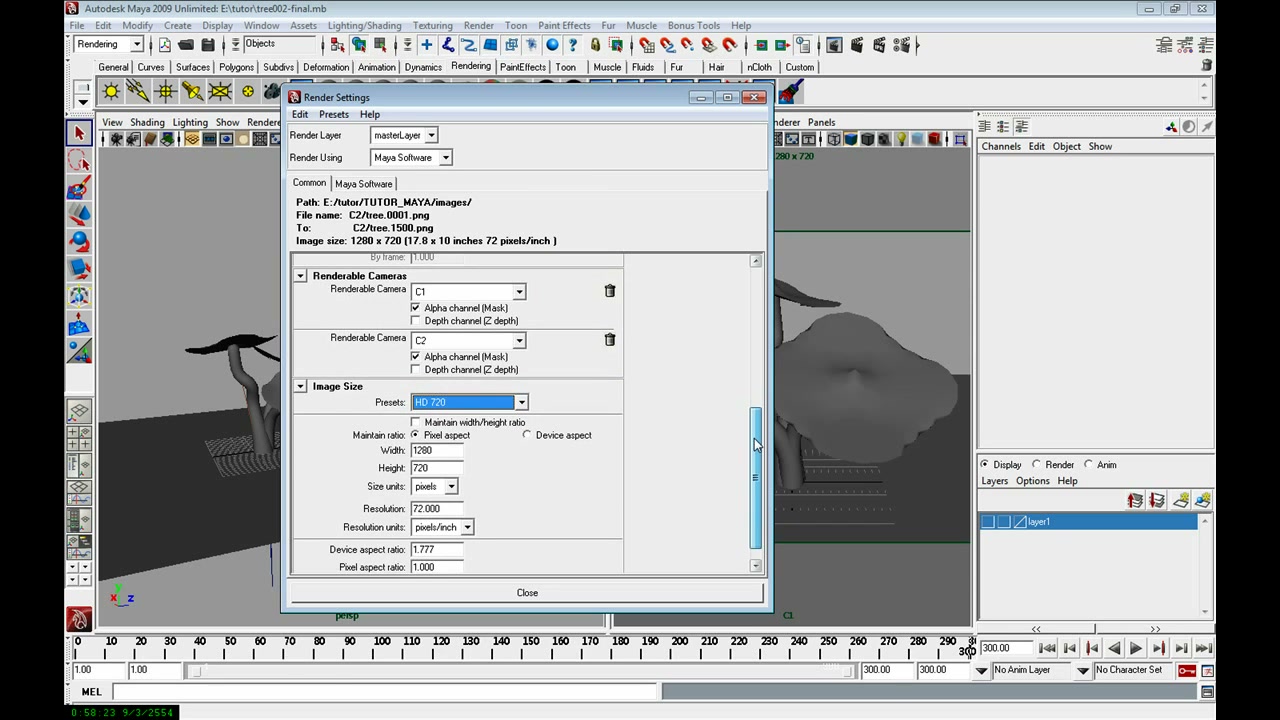The height and width of the screenshot is (720, 1280).
Task: Choose the Paint Selection tool
Action: pyautogui.click(x=79, y=188)
